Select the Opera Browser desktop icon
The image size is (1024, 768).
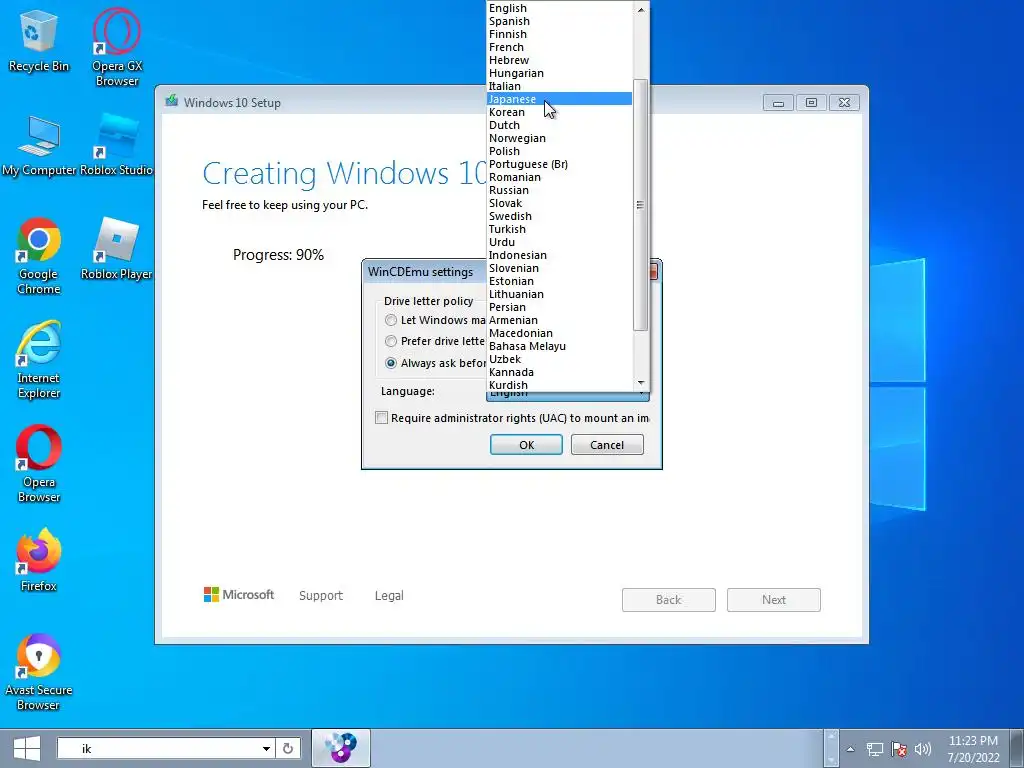click(39, 464)
